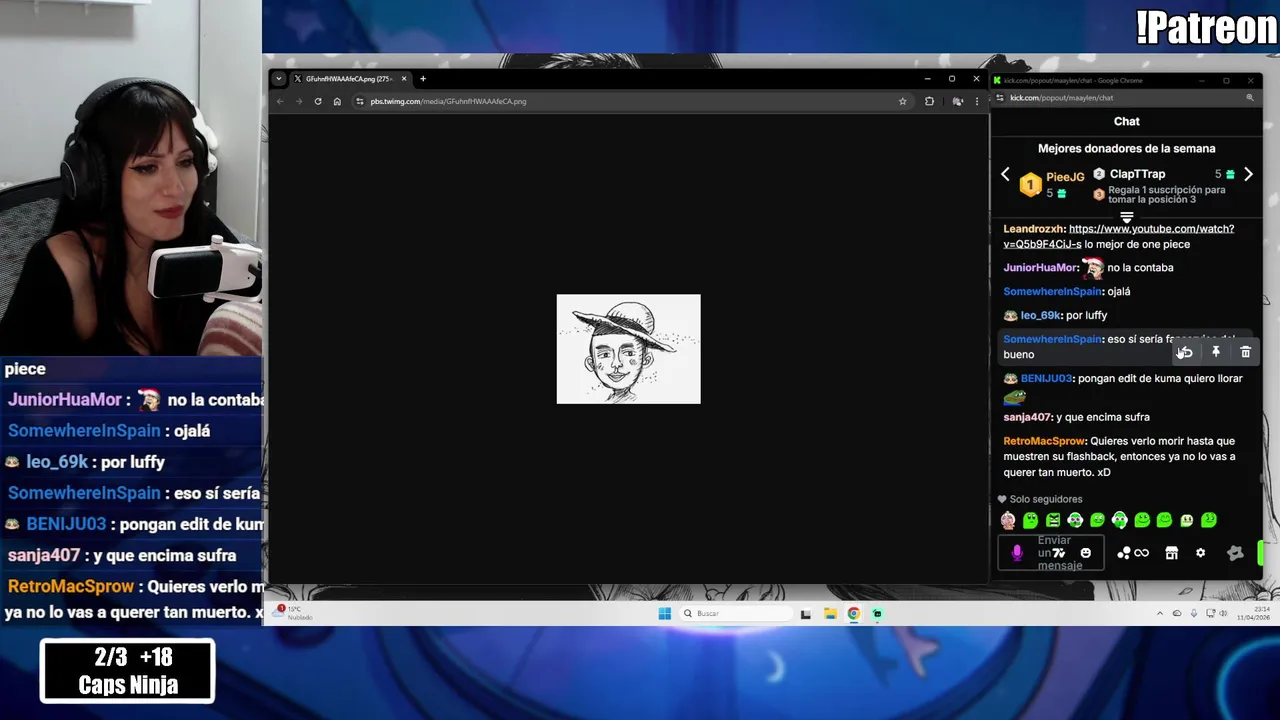1280x720 pixels.
Task: Click the Enviar un mensaje chat input
Action: (1051, 553)
